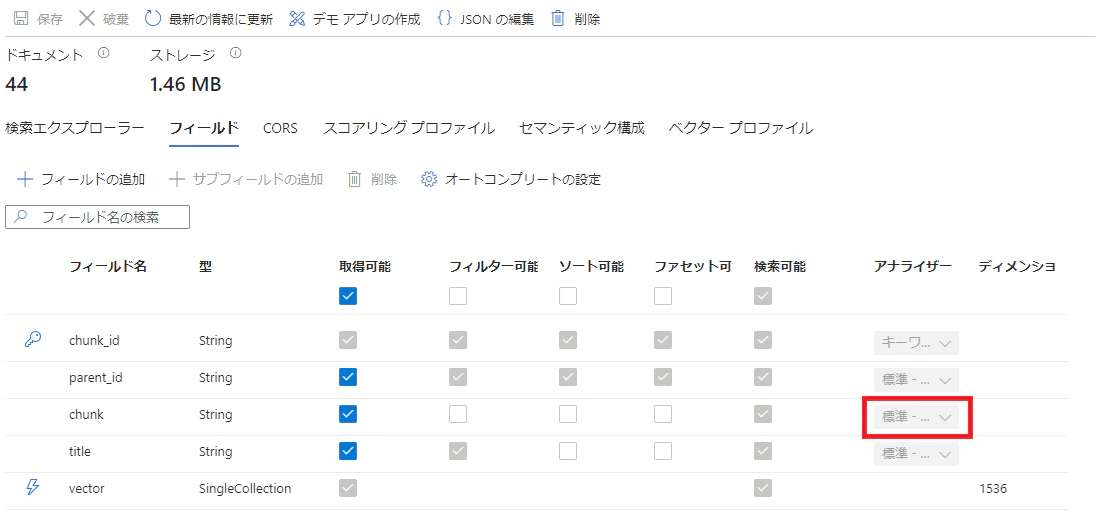Click the plus icon for フィールドの追加

tap(24, 180)
